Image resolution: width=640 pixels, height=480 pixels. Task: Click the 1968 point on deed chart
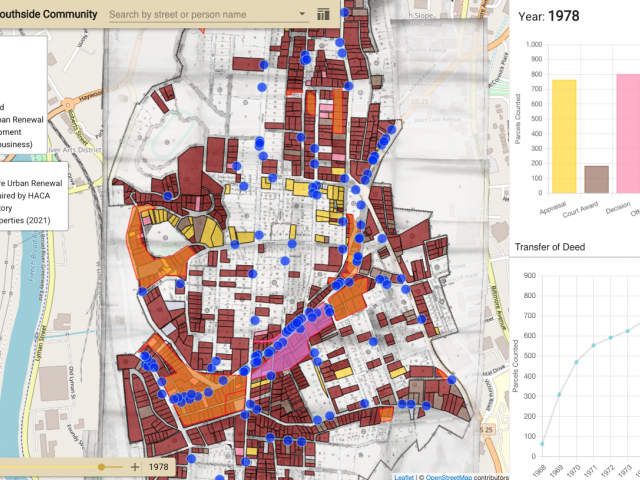tap(541, 443)
